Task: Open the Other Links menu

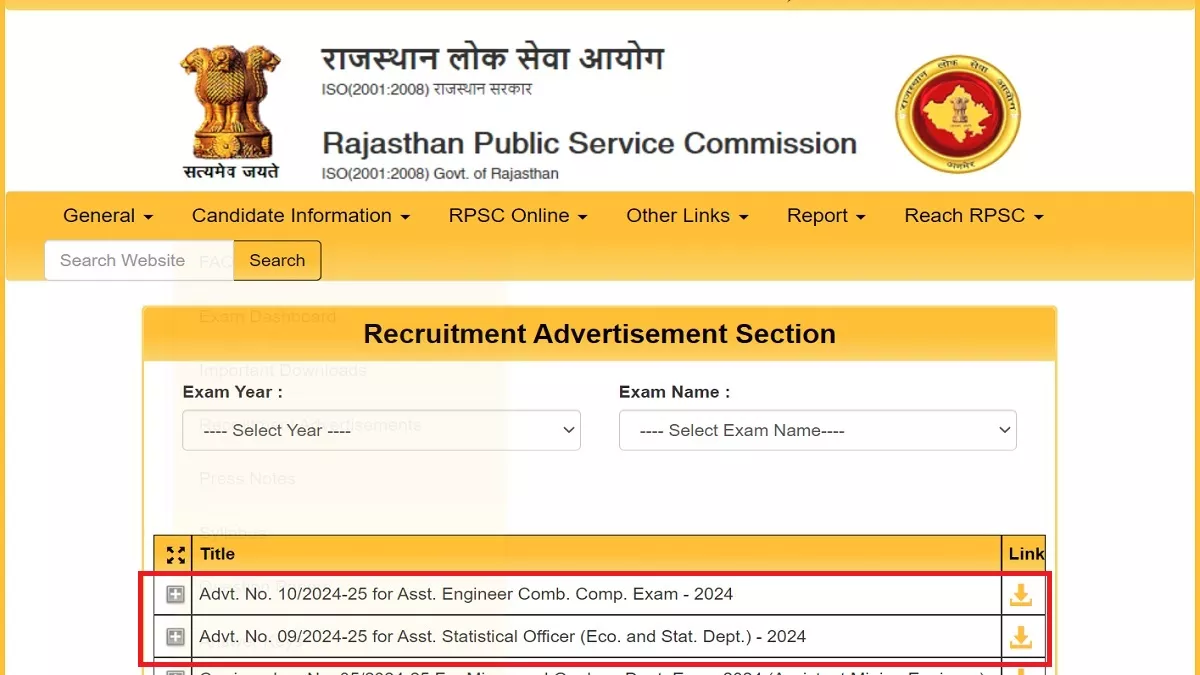Action: click(x=687, y=216)
